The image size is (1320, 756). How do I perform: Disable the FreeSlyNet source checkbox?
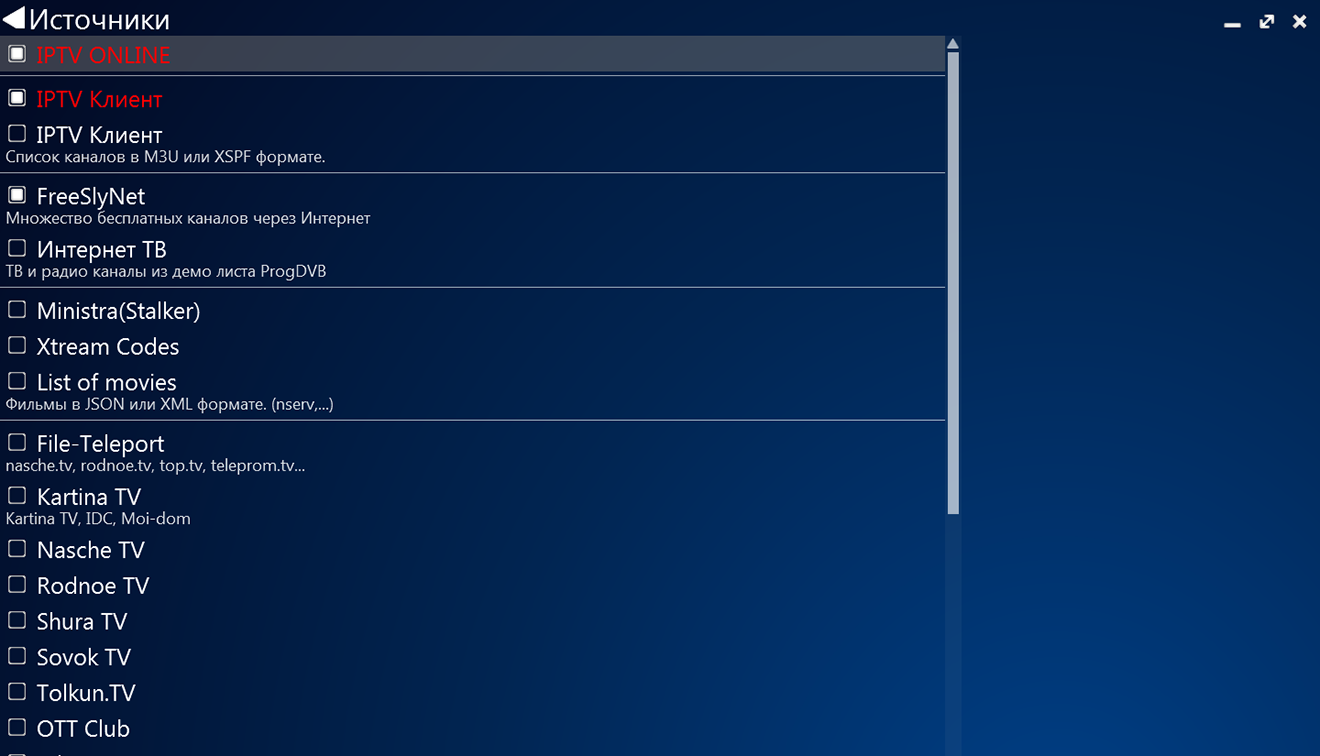17,195
